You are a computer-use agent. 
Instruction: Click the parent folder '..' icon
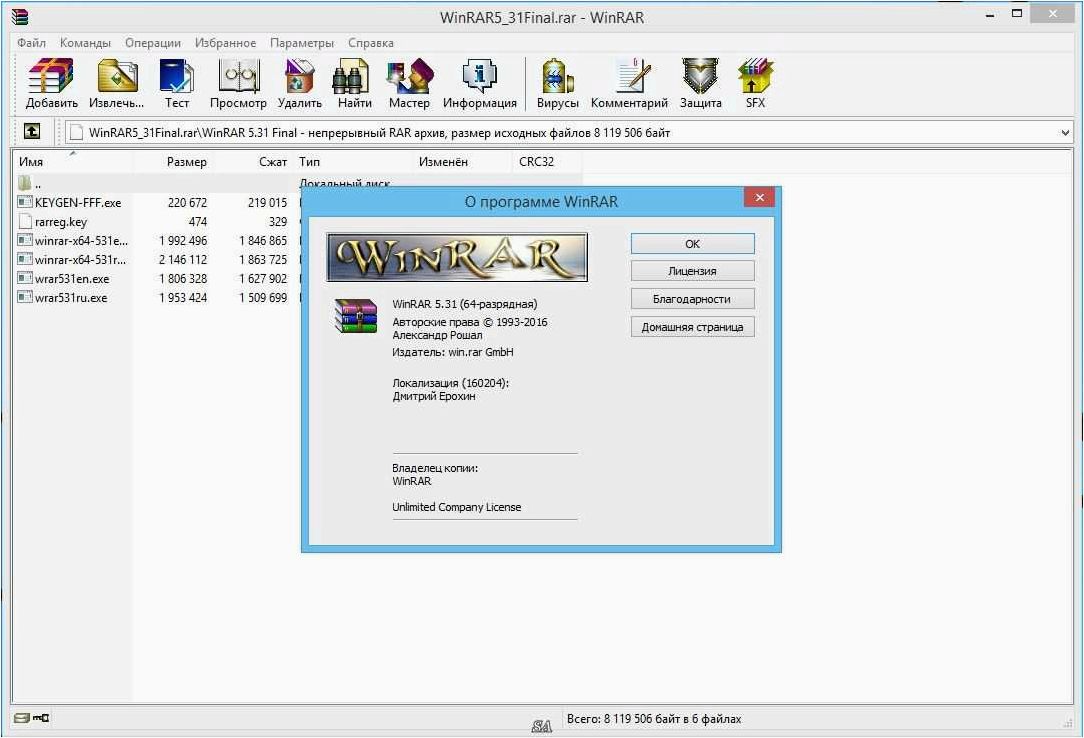(x=25, y=183)
